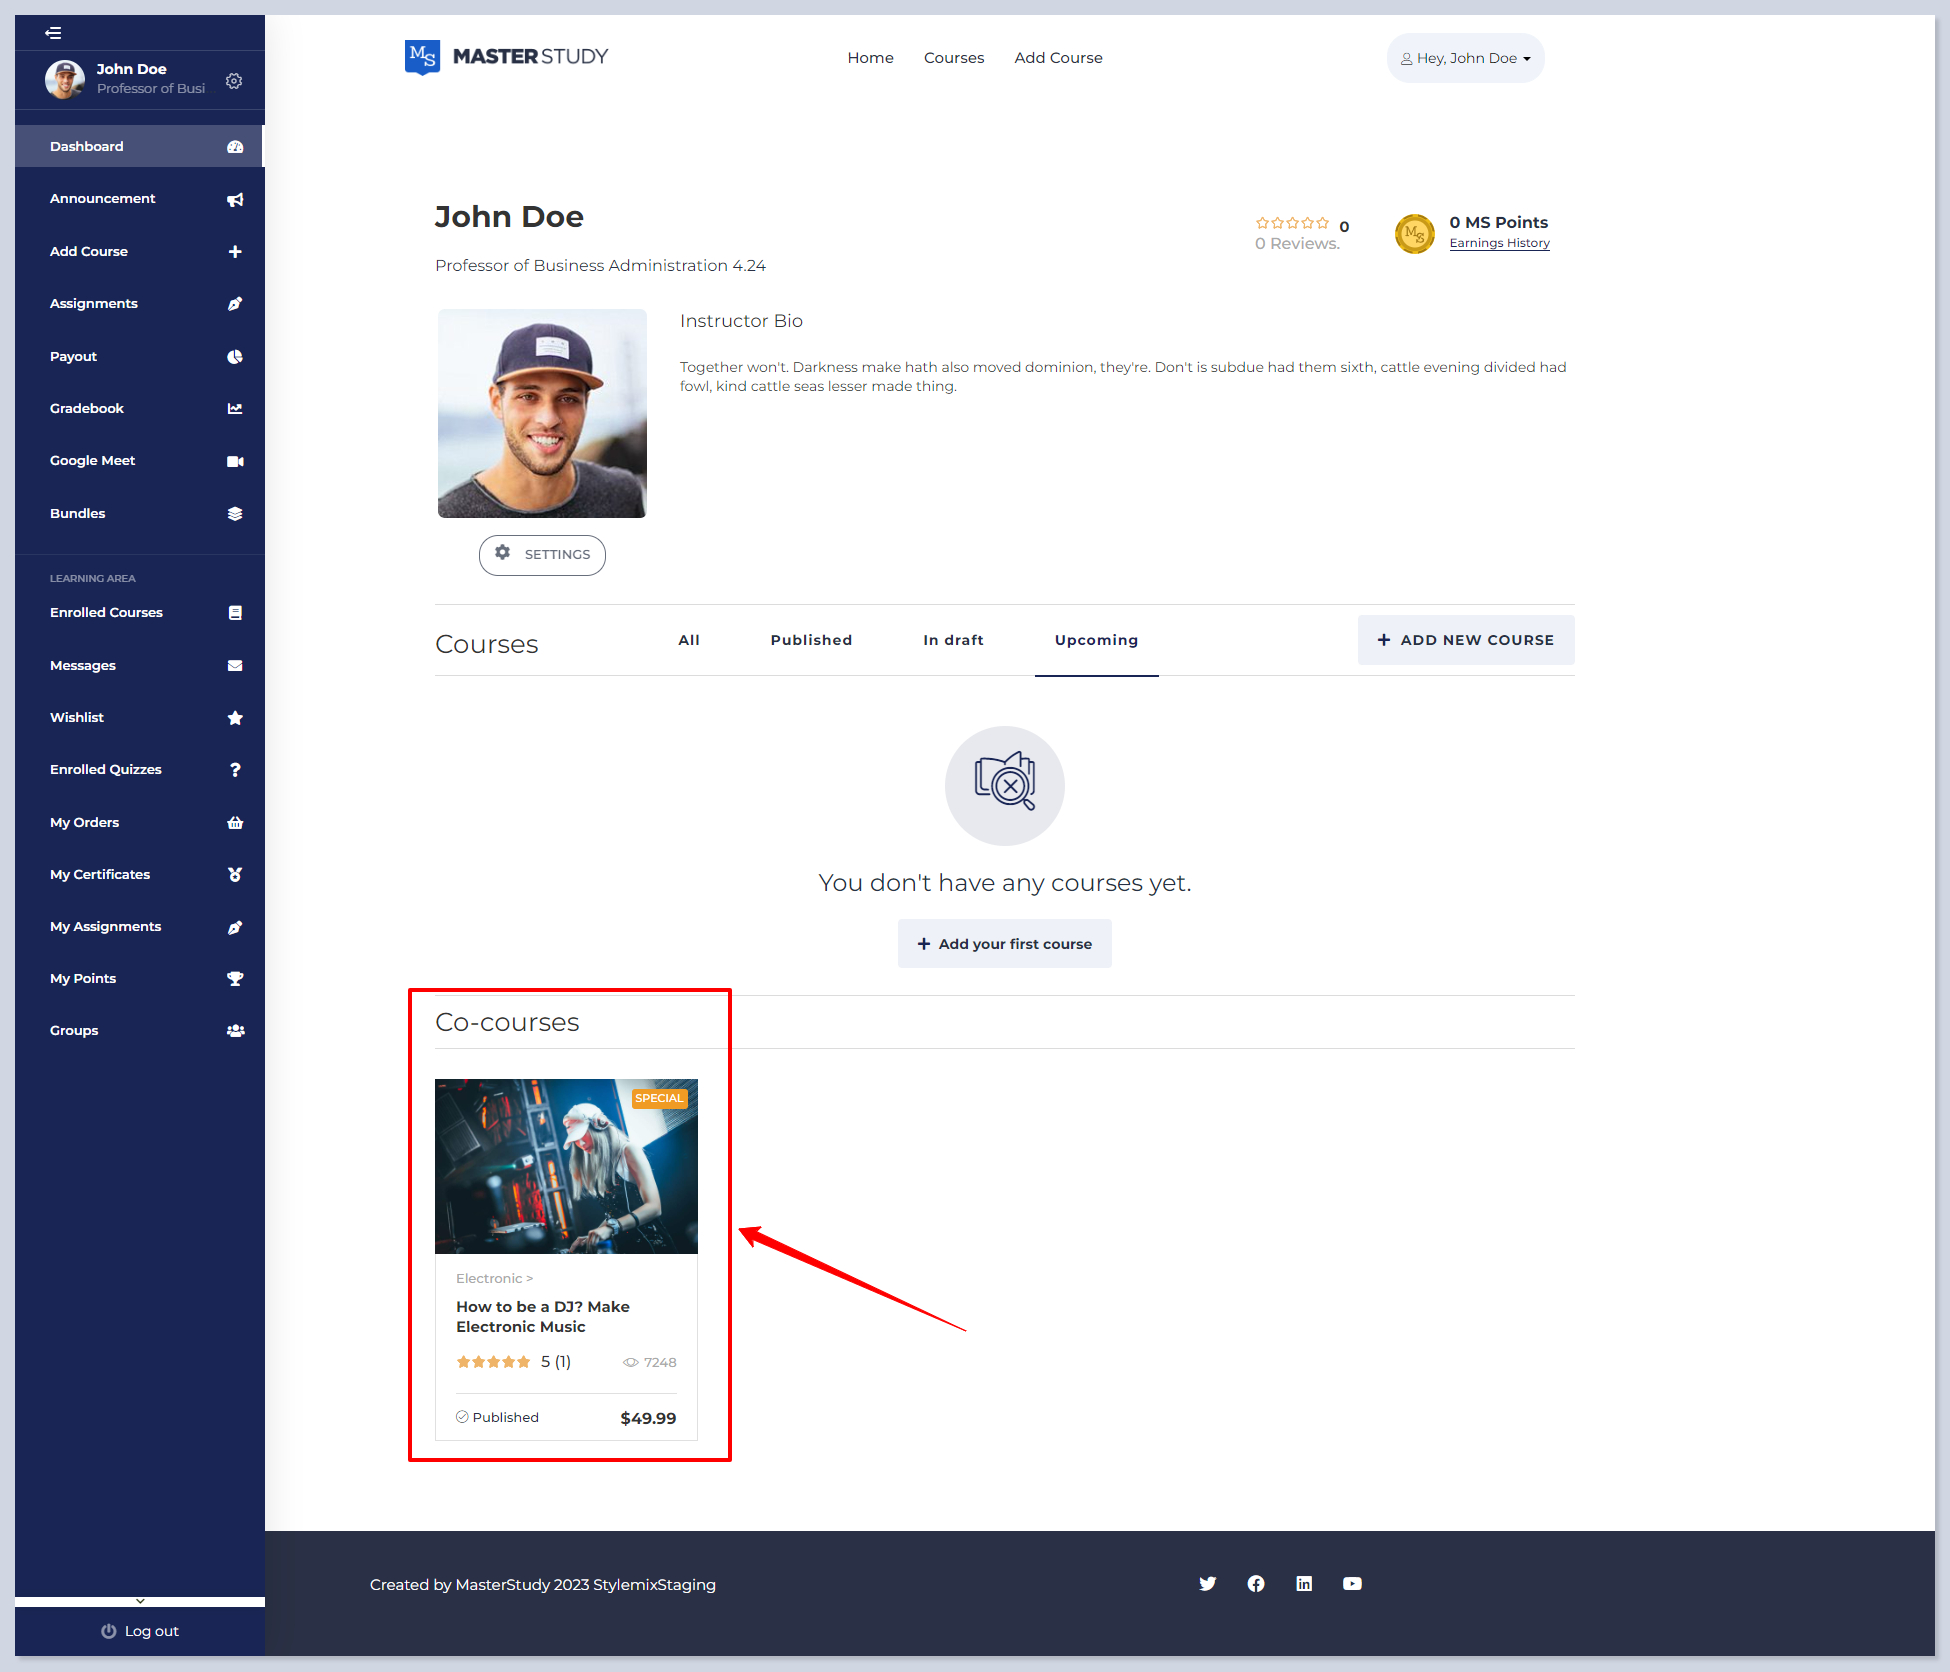Open the Electronic category breadcrumb
Screen dimensions: 1950x1672
click(489, 1278)
